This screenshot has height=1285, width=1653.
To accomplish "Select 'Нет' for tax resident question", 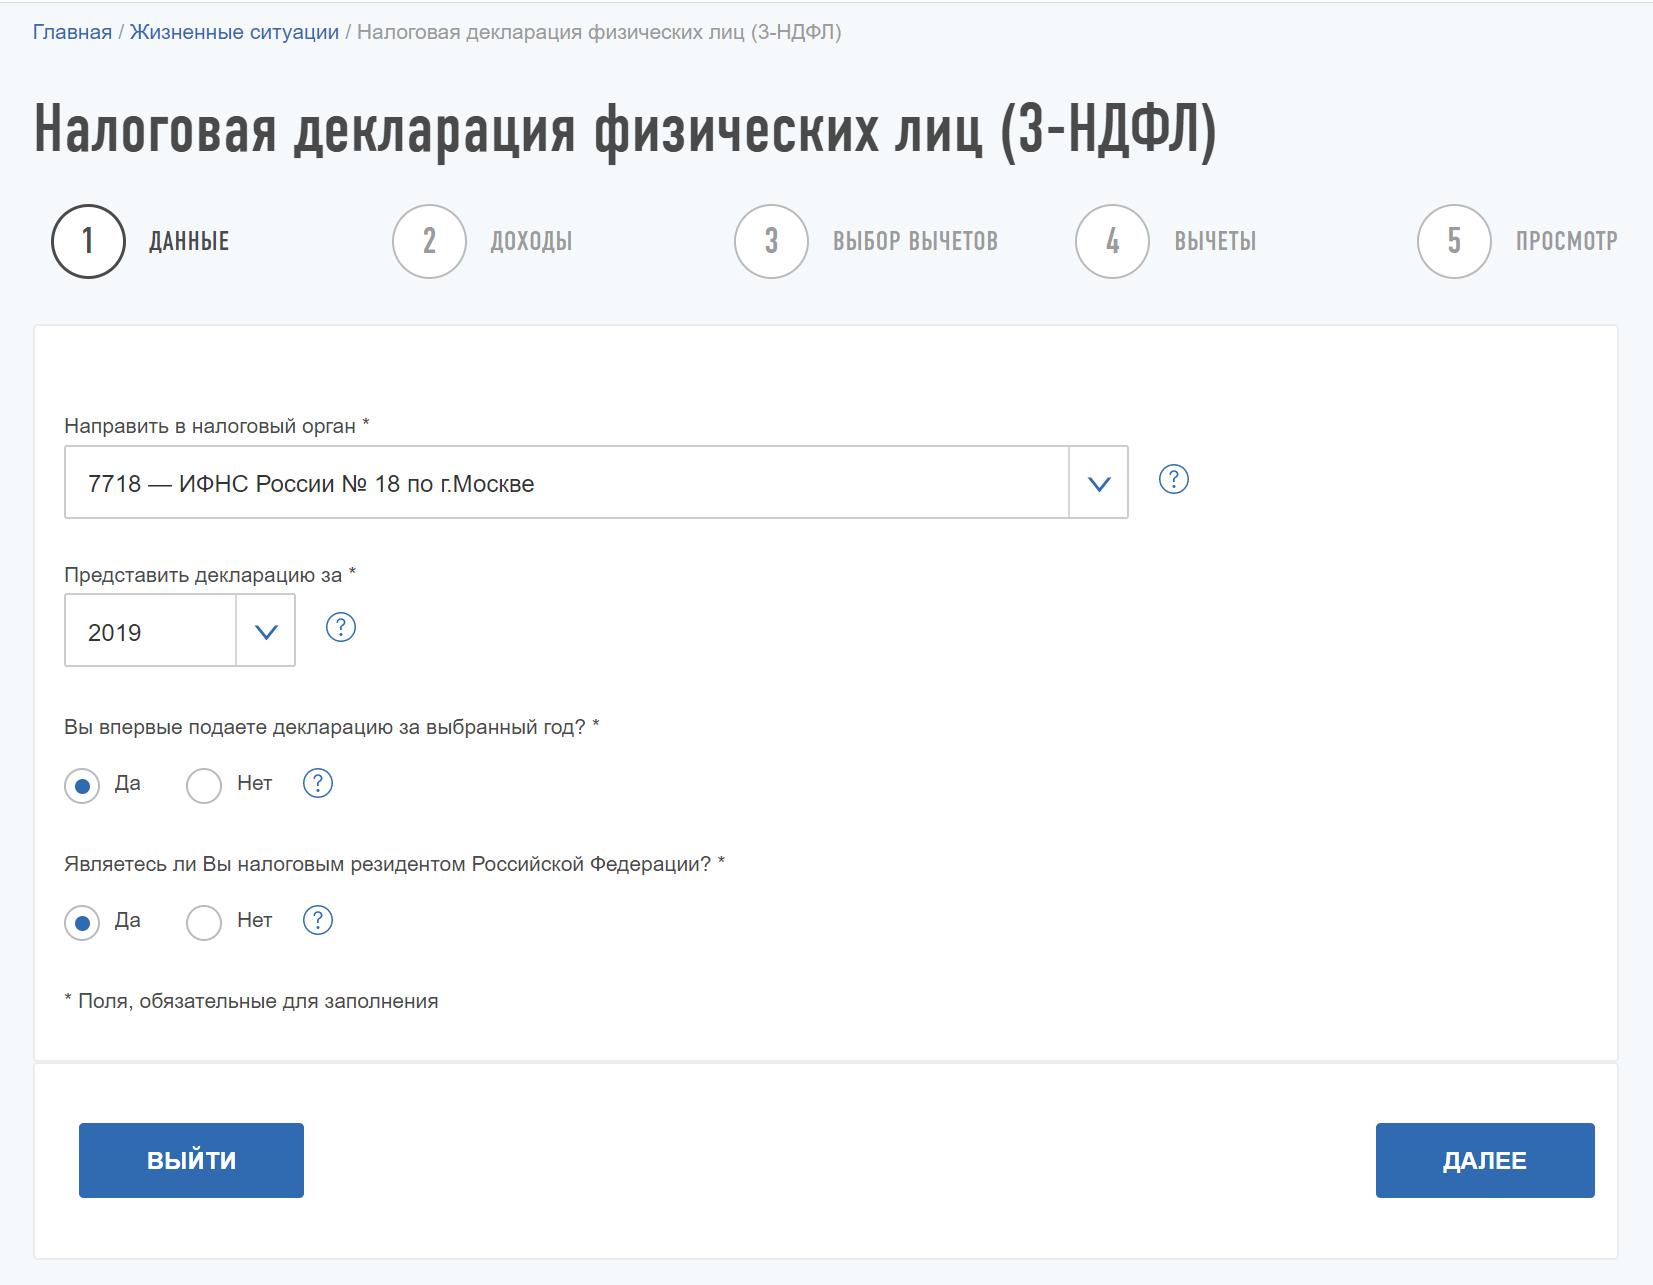I will 204,922.
